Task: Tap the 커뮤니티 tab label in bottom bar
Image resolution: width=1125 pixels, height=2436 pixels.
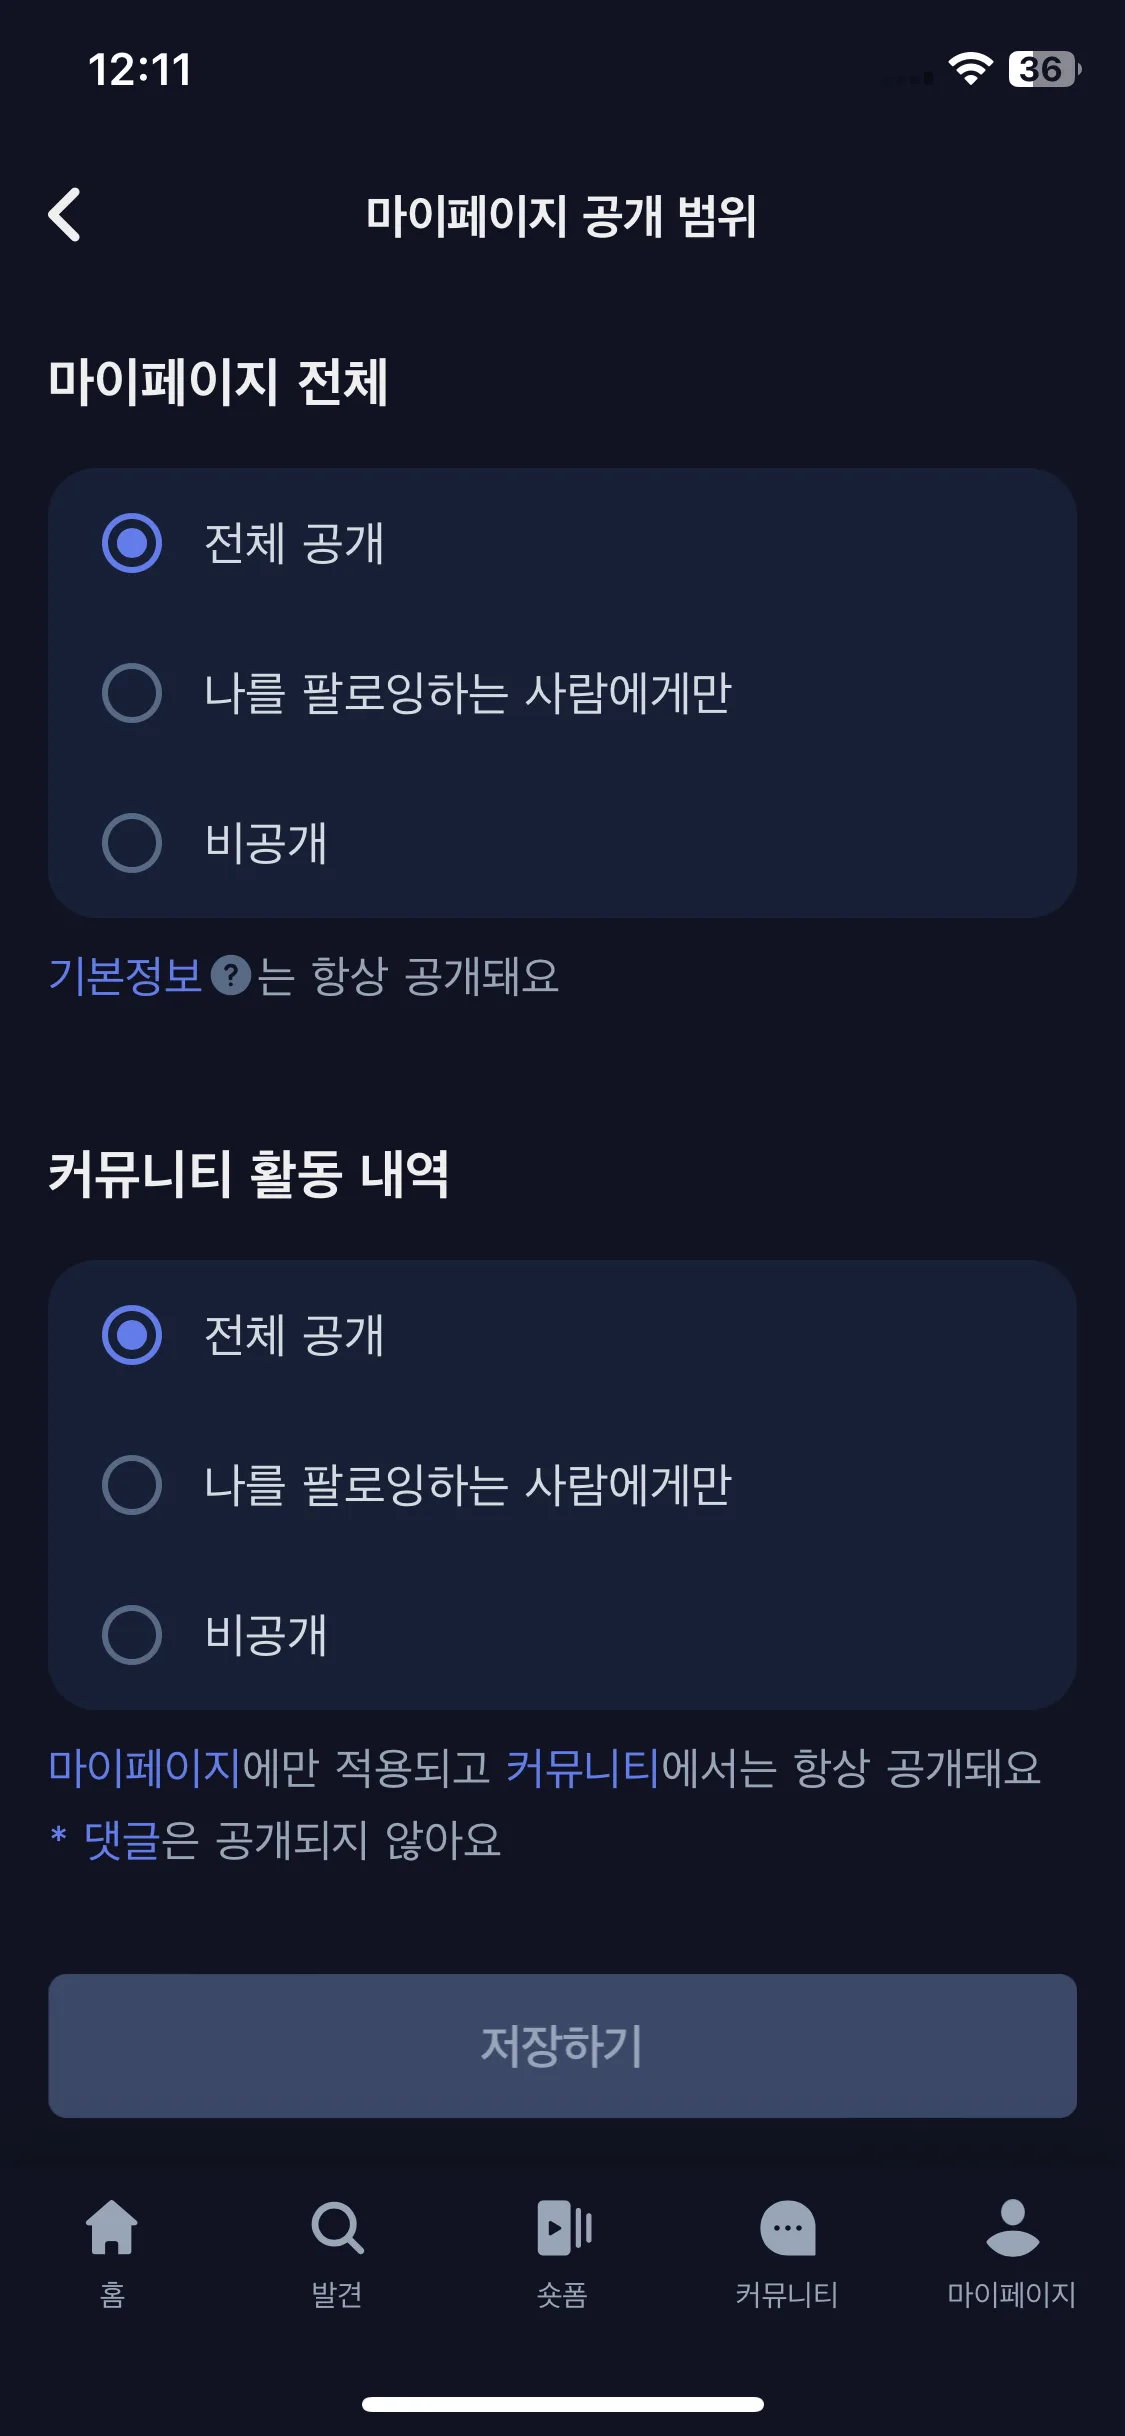Action: [787, 2294]
